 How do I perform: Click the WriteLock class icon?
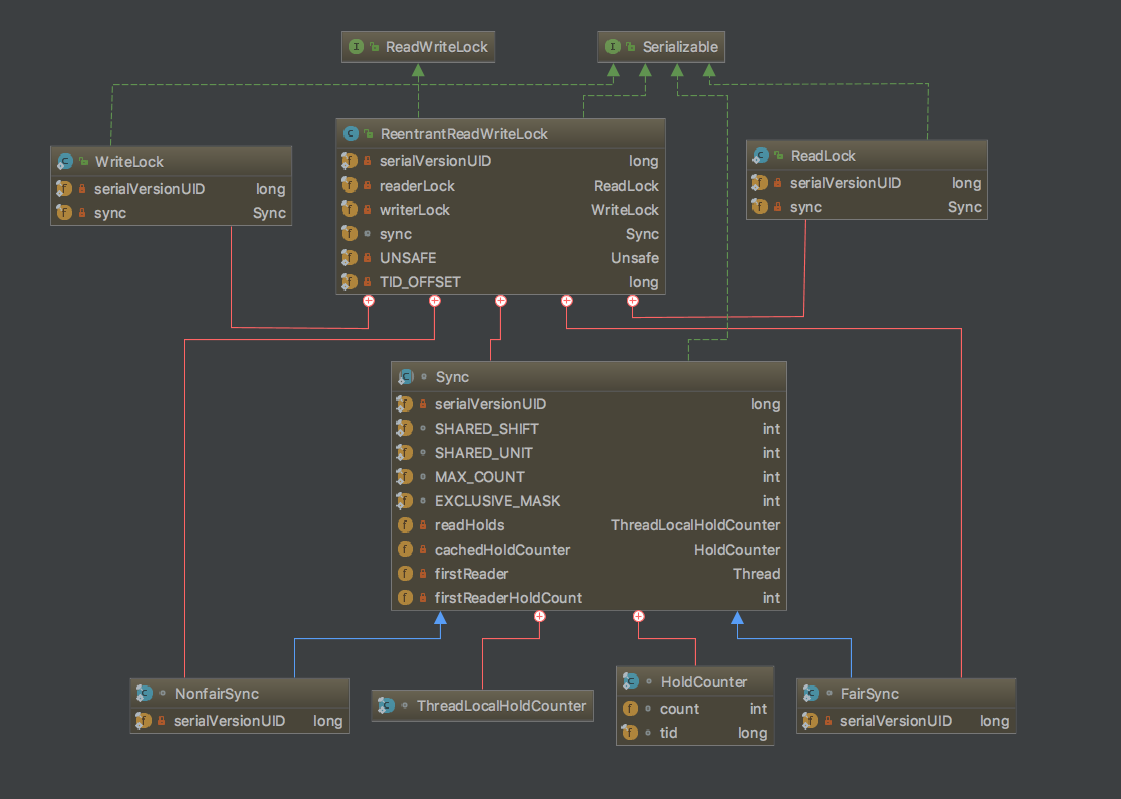(x=65, y=161)
